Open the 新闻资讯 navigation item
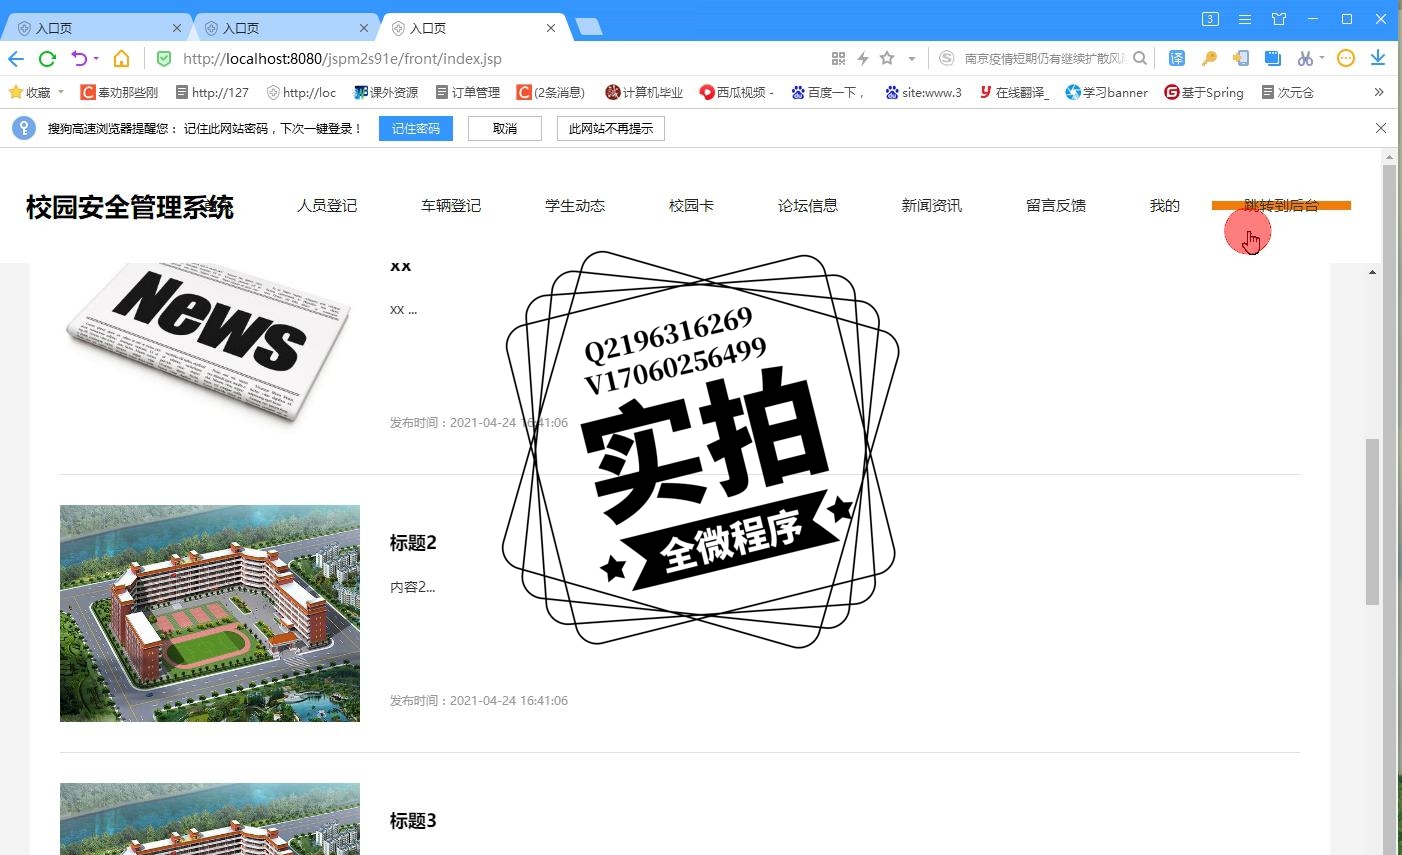Image resolution: width=1402 pixels, height=855 pixels. coord(932,205)
